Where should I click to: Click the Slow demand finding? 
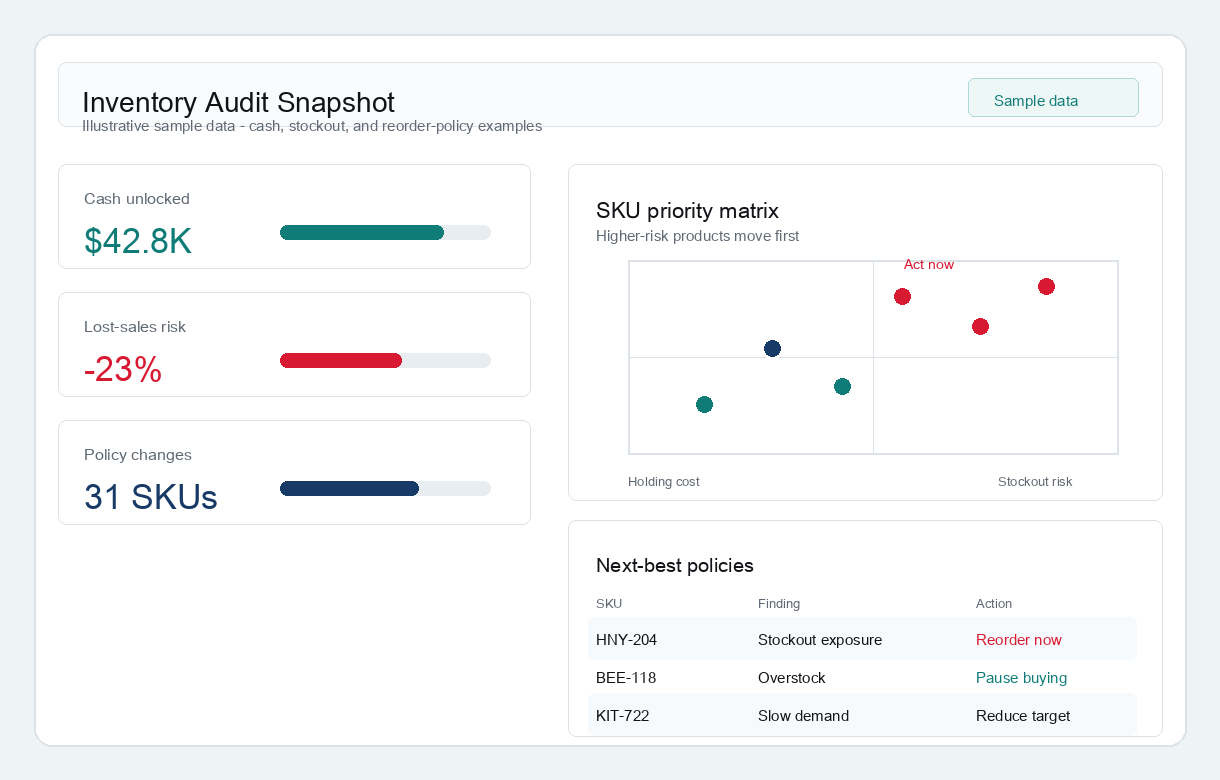804,716
